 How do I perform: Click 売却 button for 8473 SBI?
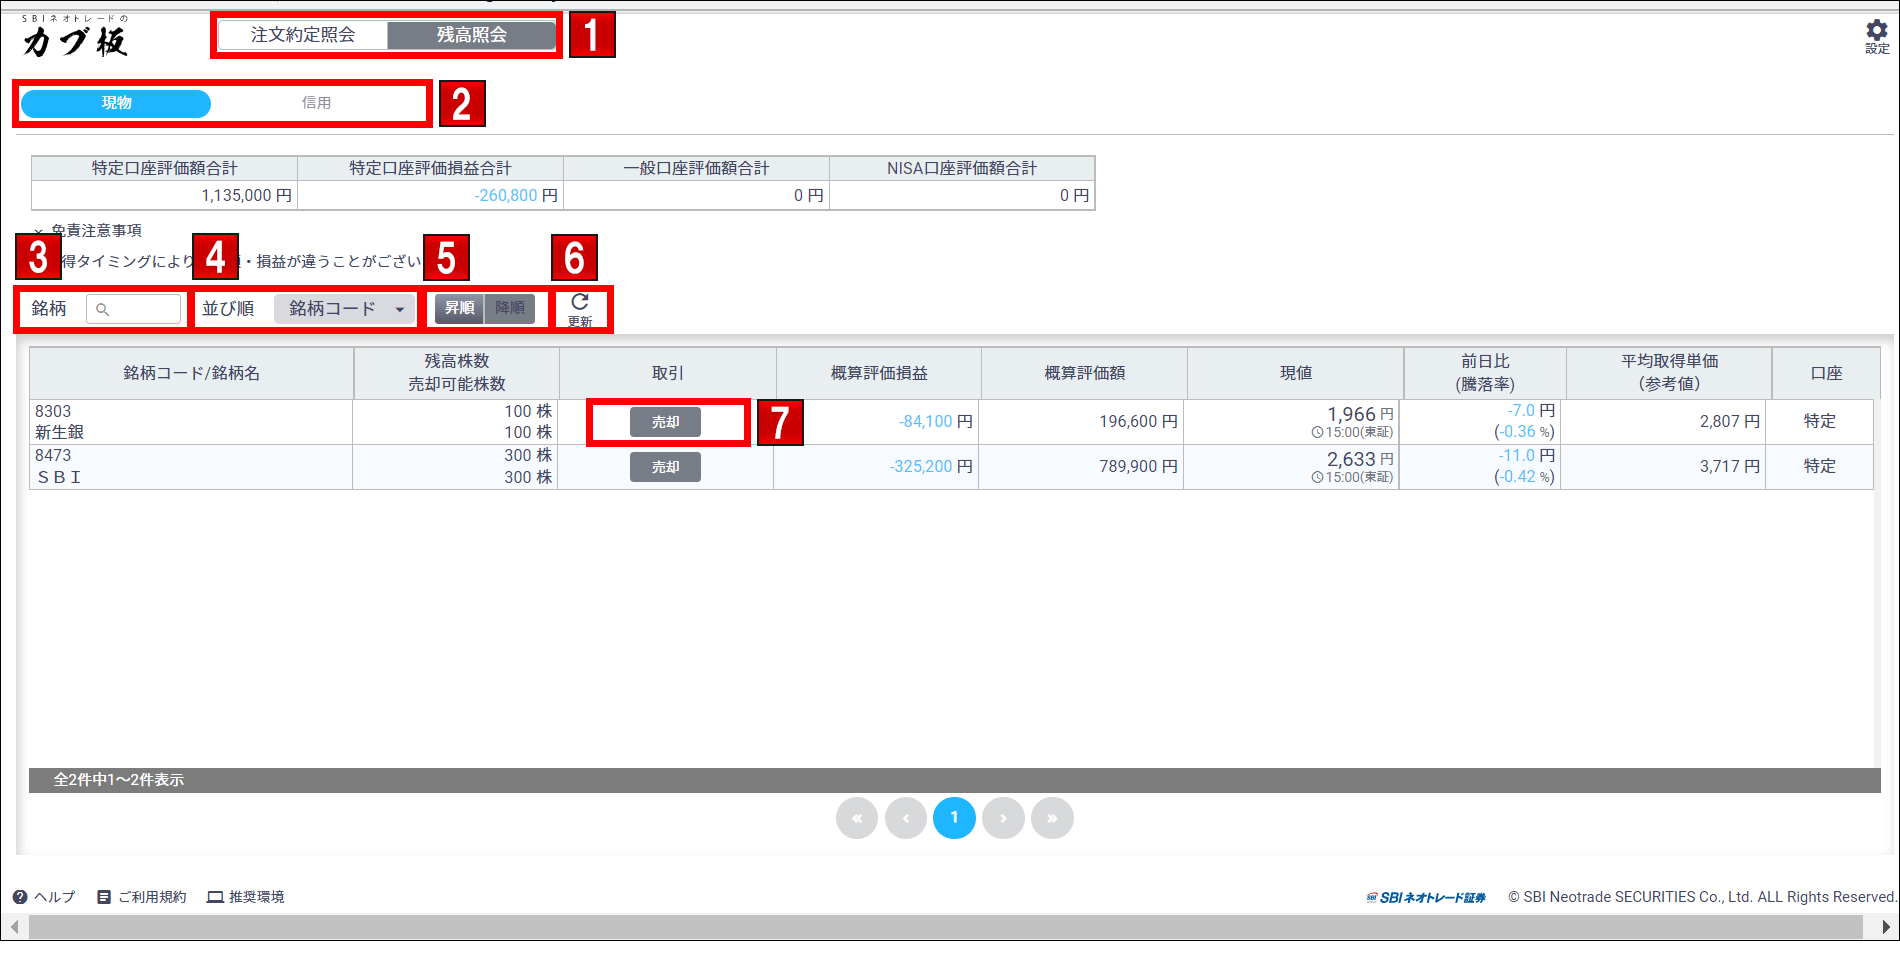pos(665,467)
